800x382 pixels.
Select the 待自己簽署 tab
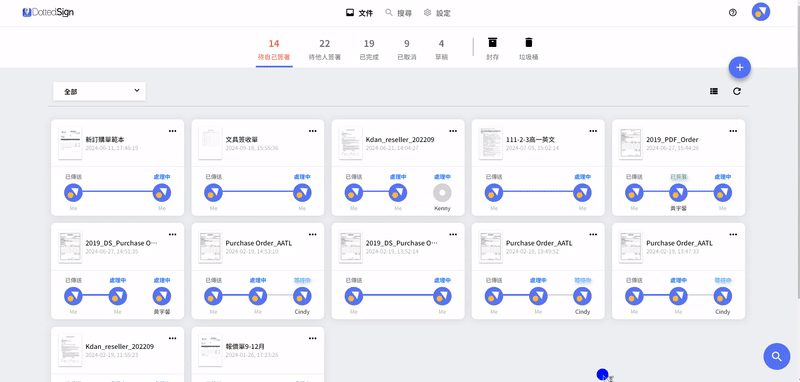(x=274, y=50)
